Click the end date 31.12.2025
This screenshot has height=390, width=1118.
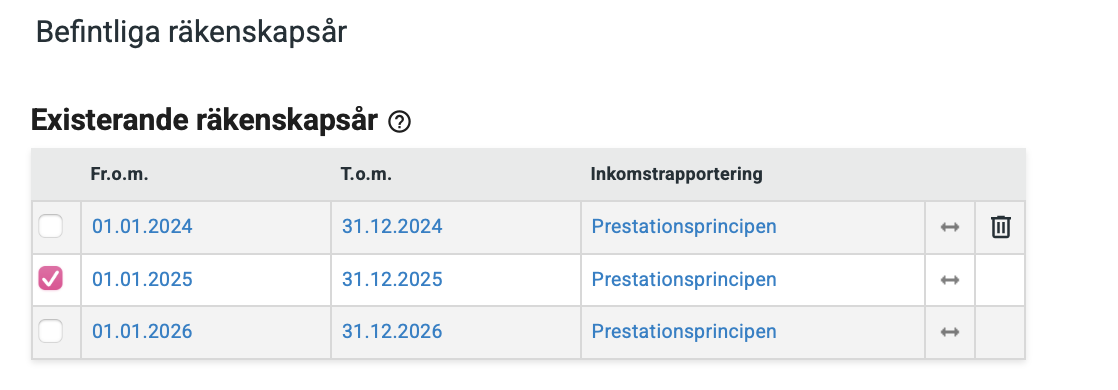[392, 279]
